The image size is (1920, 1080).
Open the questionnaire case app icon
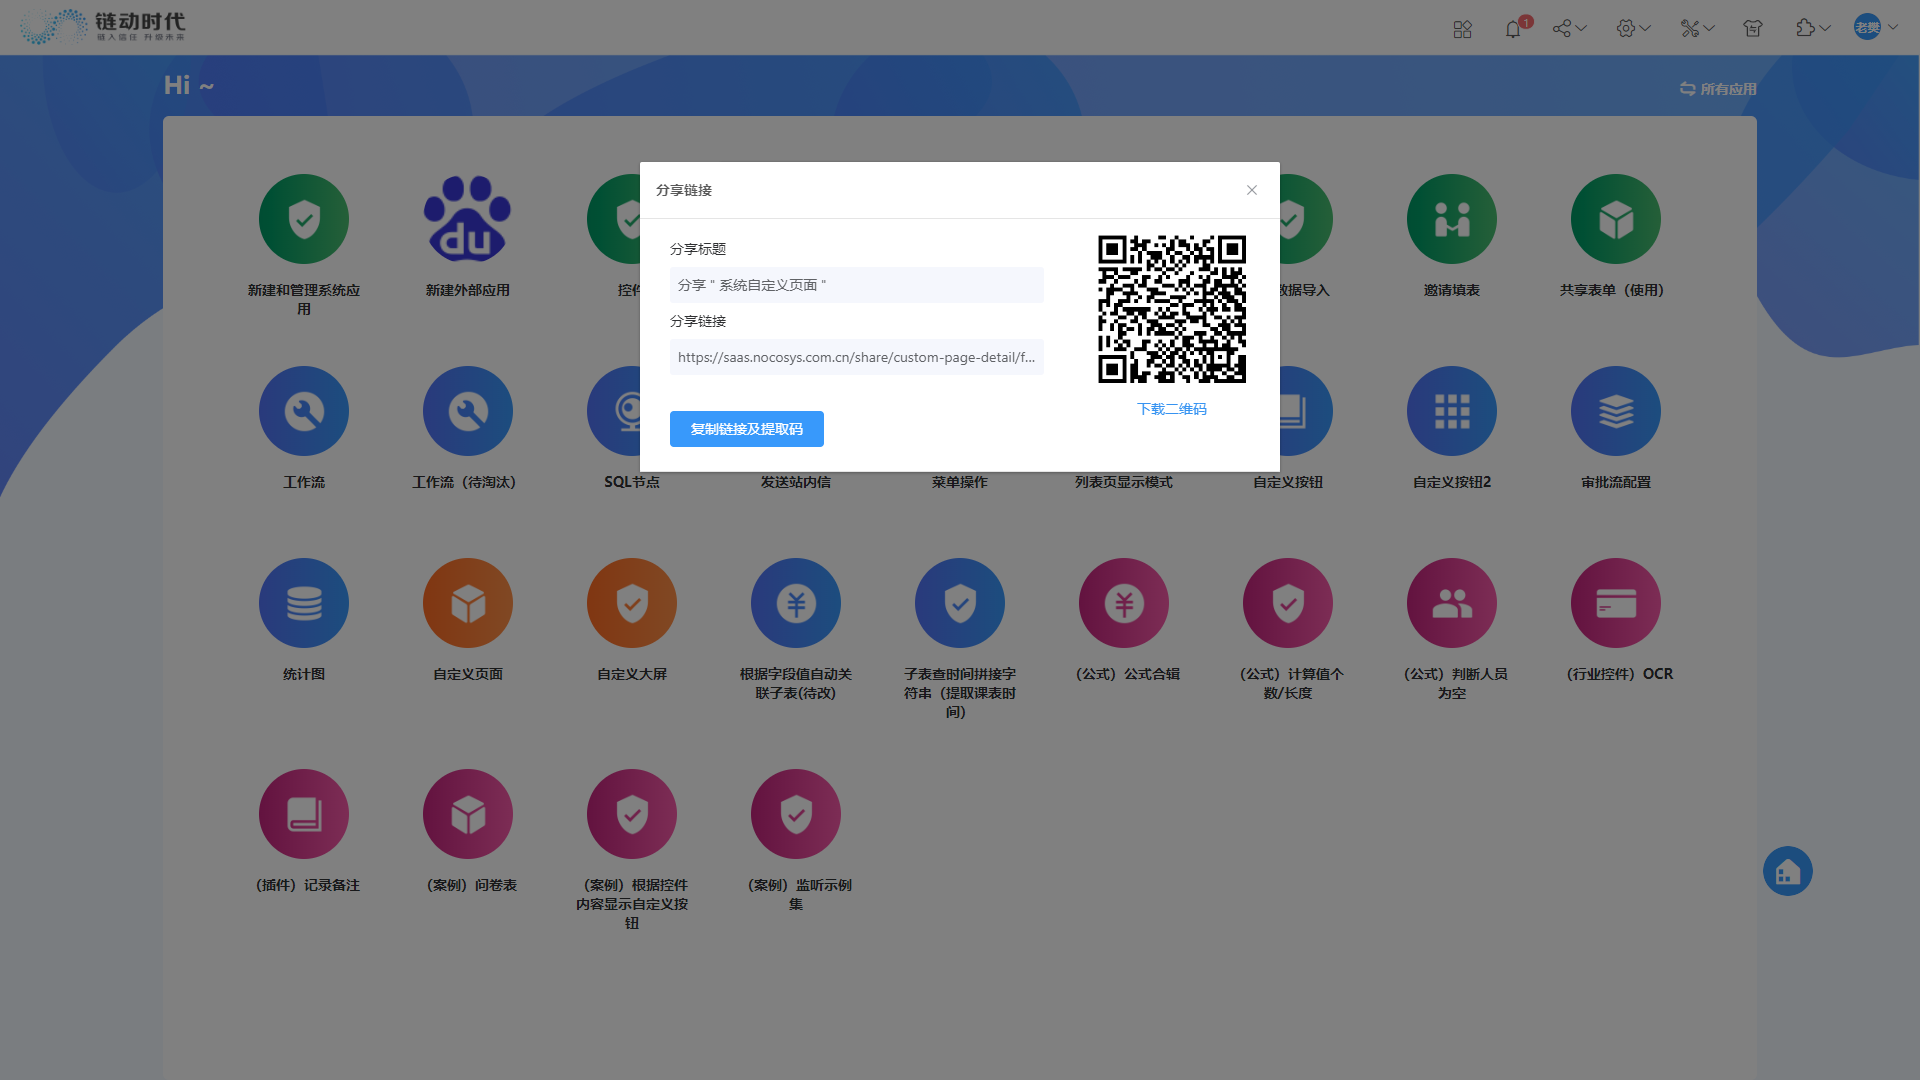468,814
